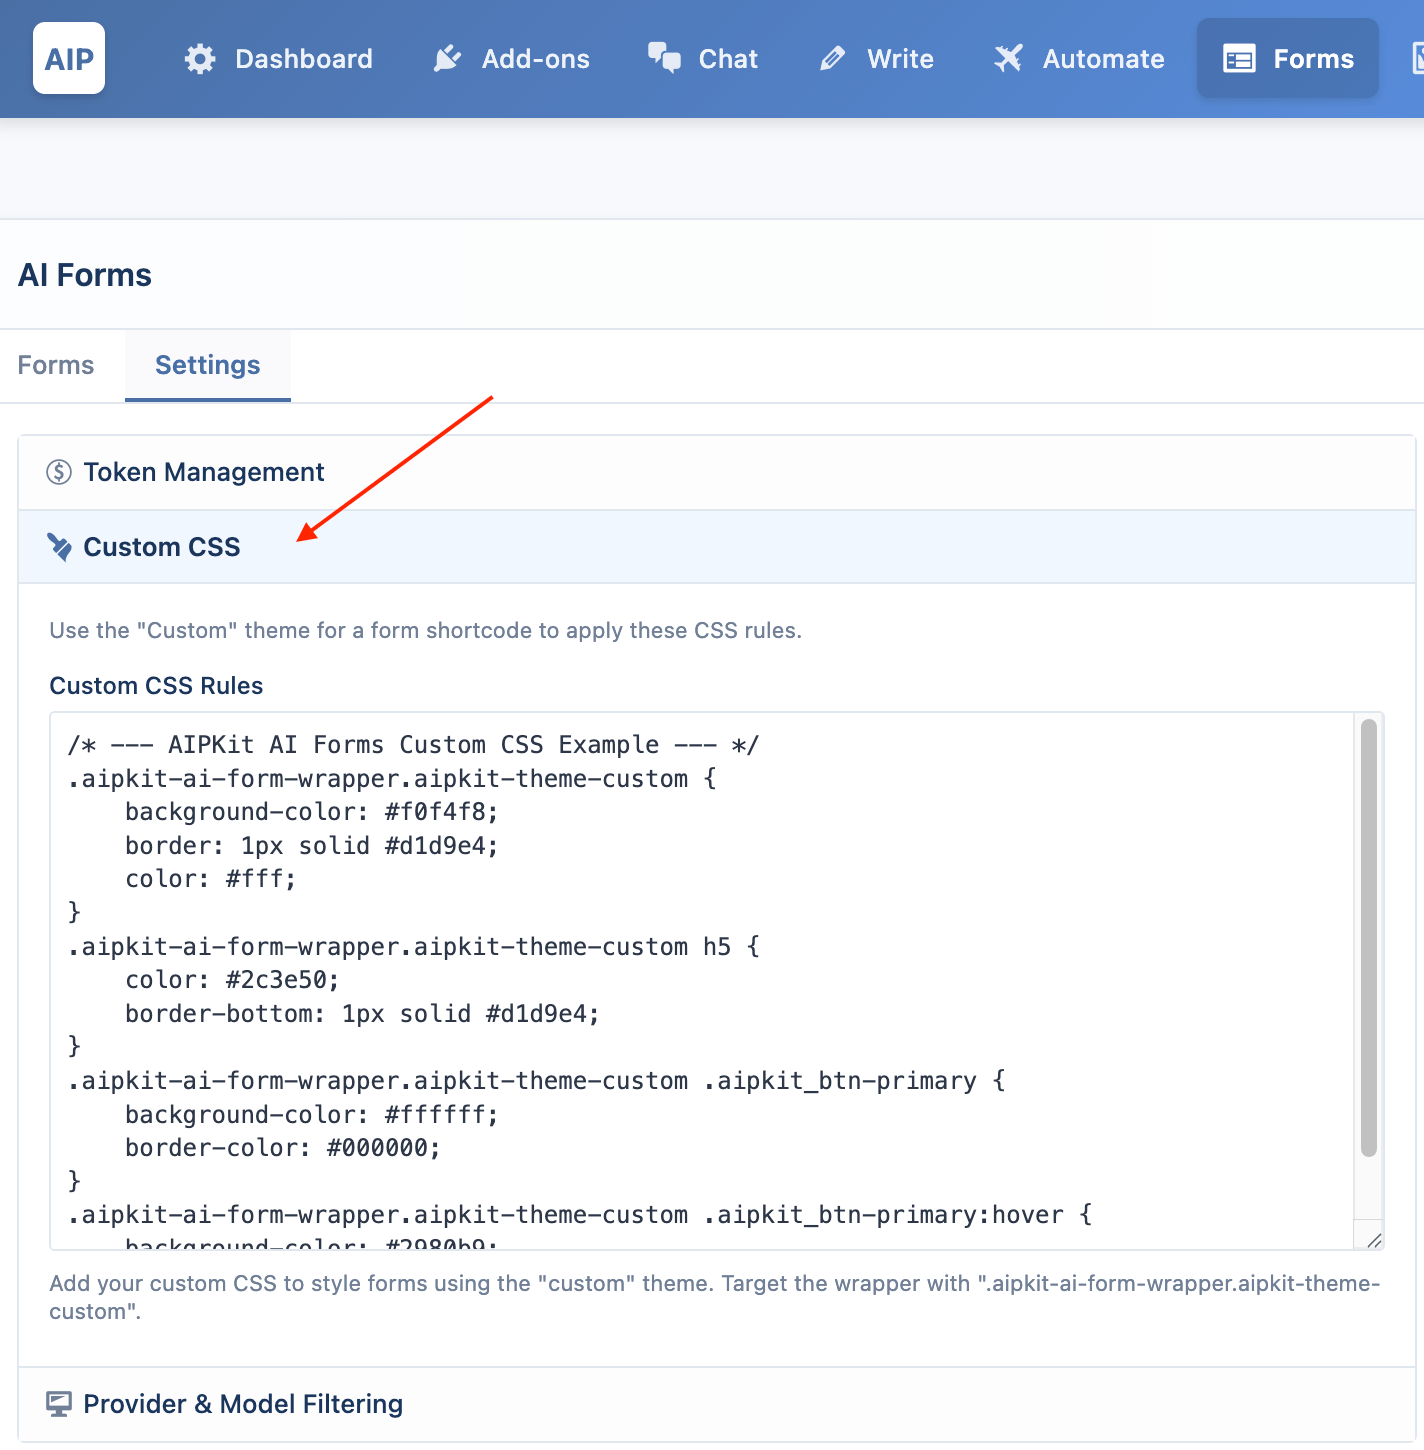Viewport: 1424px width, 1450px height.
Task: Expand Provider & Model Filtering section
Action: pyautogui.click(x=716, y=1404)
